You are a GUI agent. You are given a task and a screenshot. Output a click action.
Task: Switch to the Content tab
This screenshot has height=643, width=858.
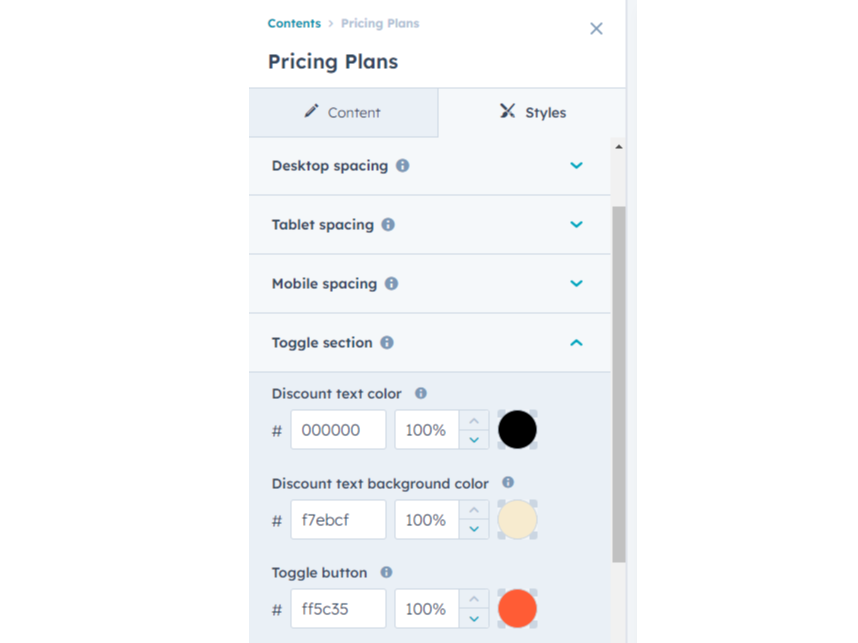(343, 112)
